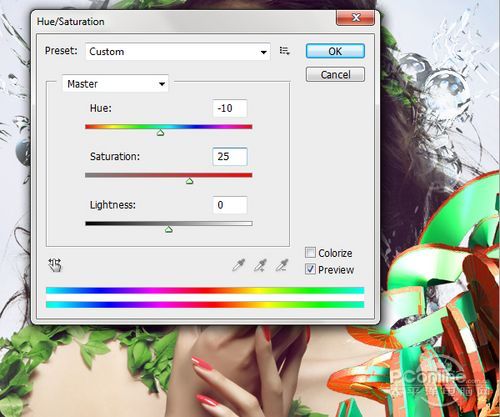
Task: Click OK to apply adjustment
Action: [335, 51]
